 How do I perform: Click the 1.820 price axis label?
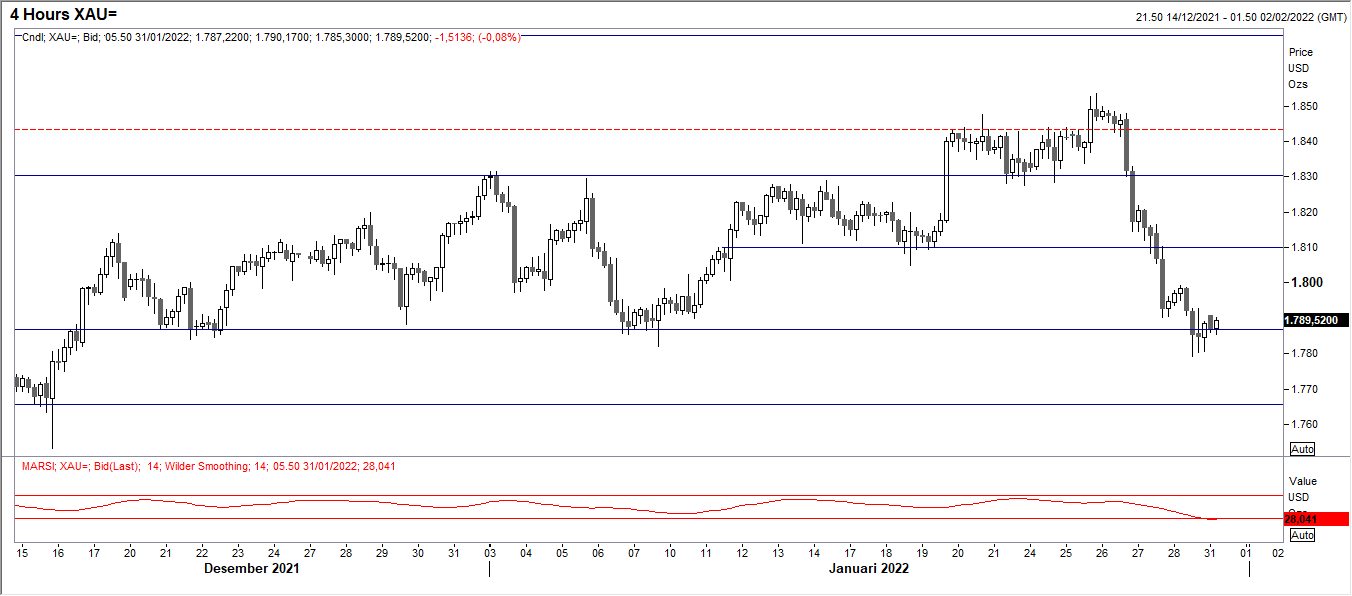[x=1303, y=212]
